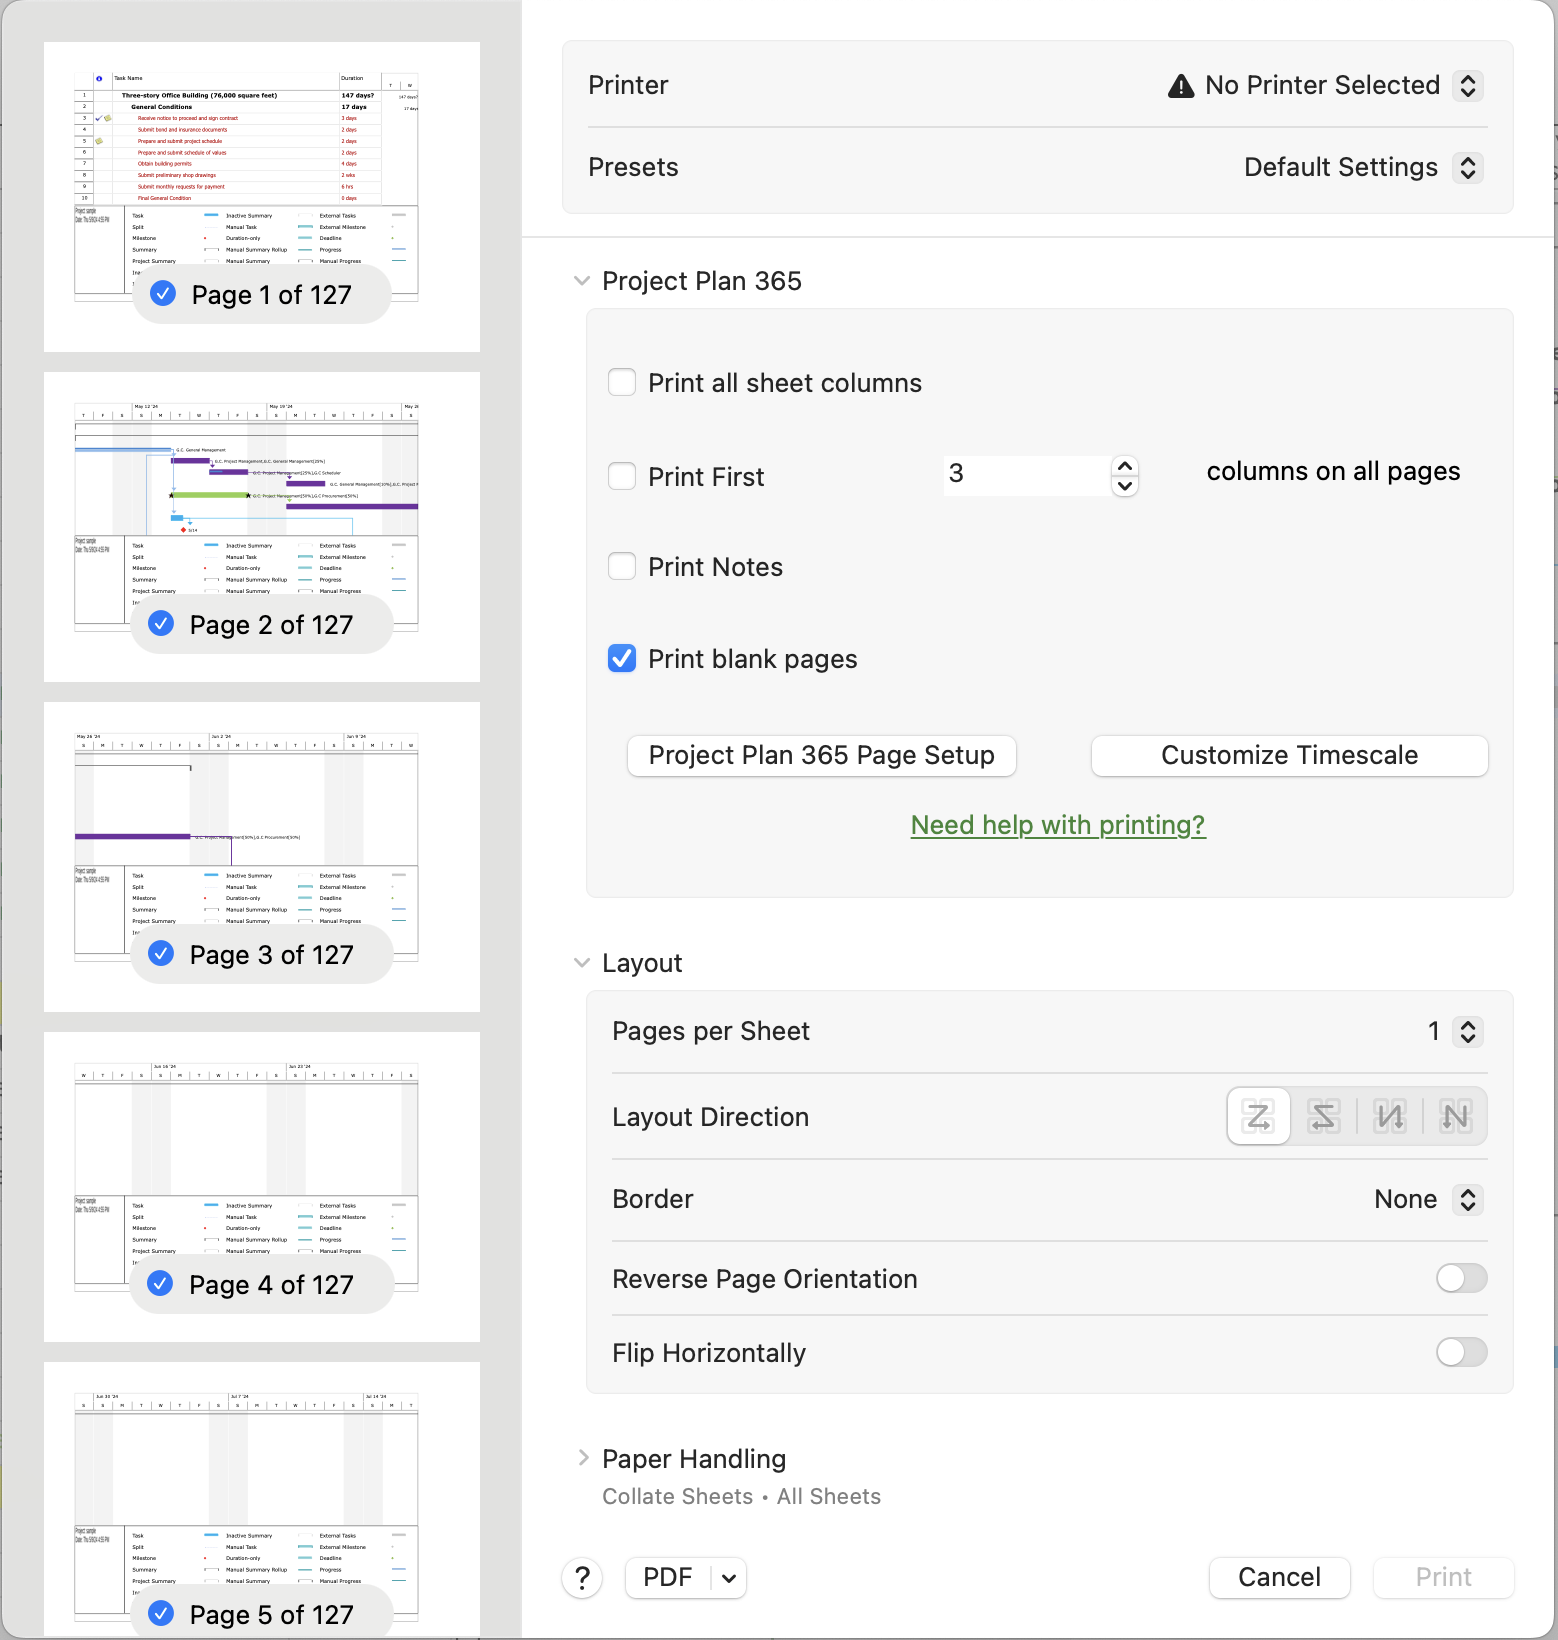Uncheck Print blank pages
The height and width of the screenshot is (1640, 1558).
click(622, 659)
